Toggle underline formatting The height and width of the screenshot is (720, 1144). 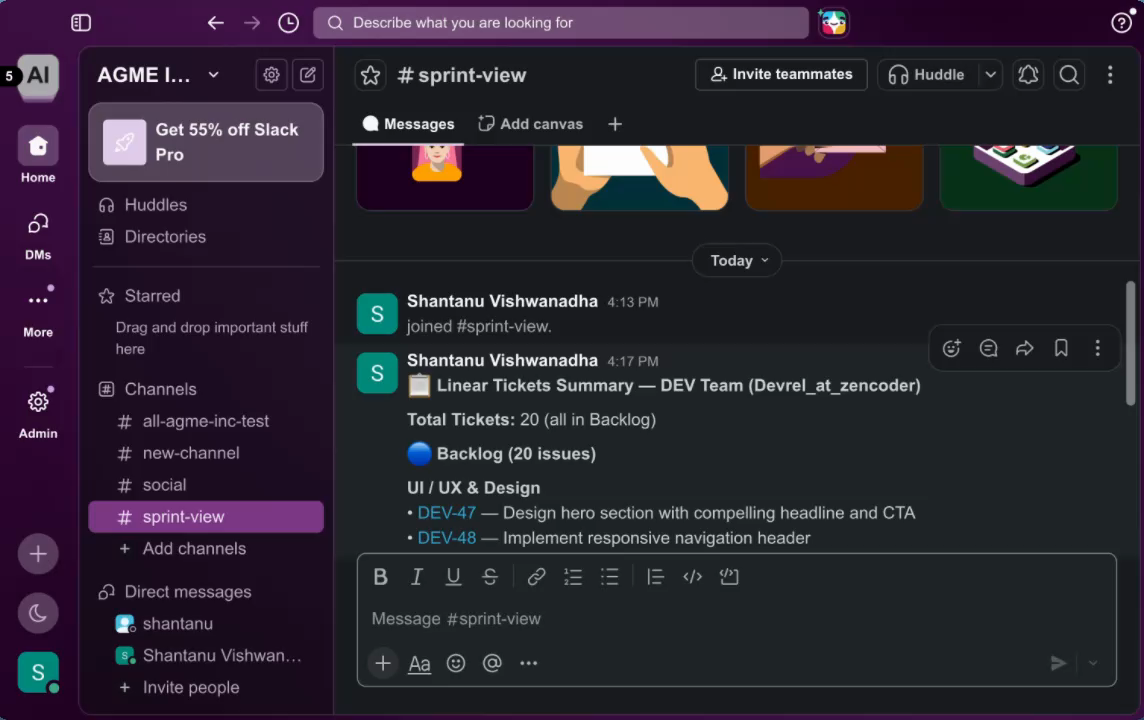453,577
